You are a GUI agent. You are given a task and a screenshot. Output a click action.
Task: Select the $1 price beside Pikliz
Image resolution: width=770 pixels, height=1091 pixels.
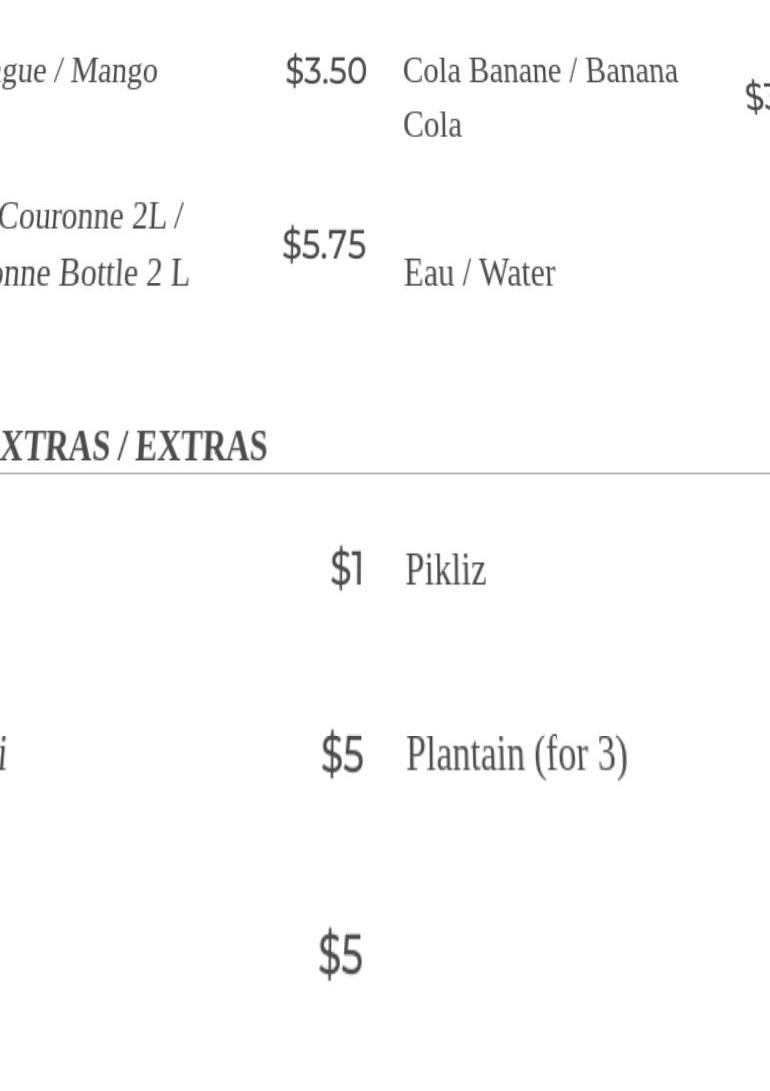click(346, 569)
